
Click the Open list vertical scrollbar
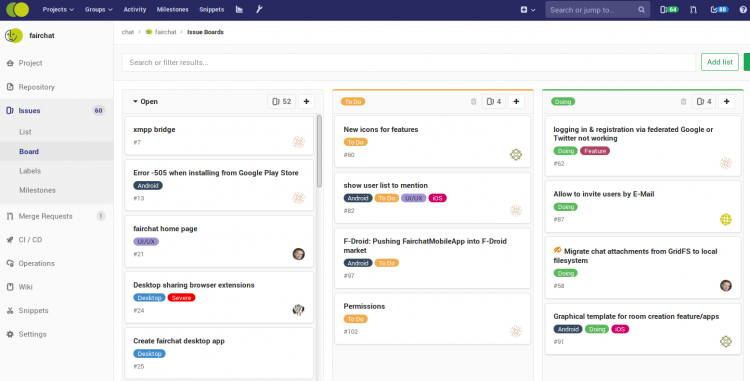point(319,151)
